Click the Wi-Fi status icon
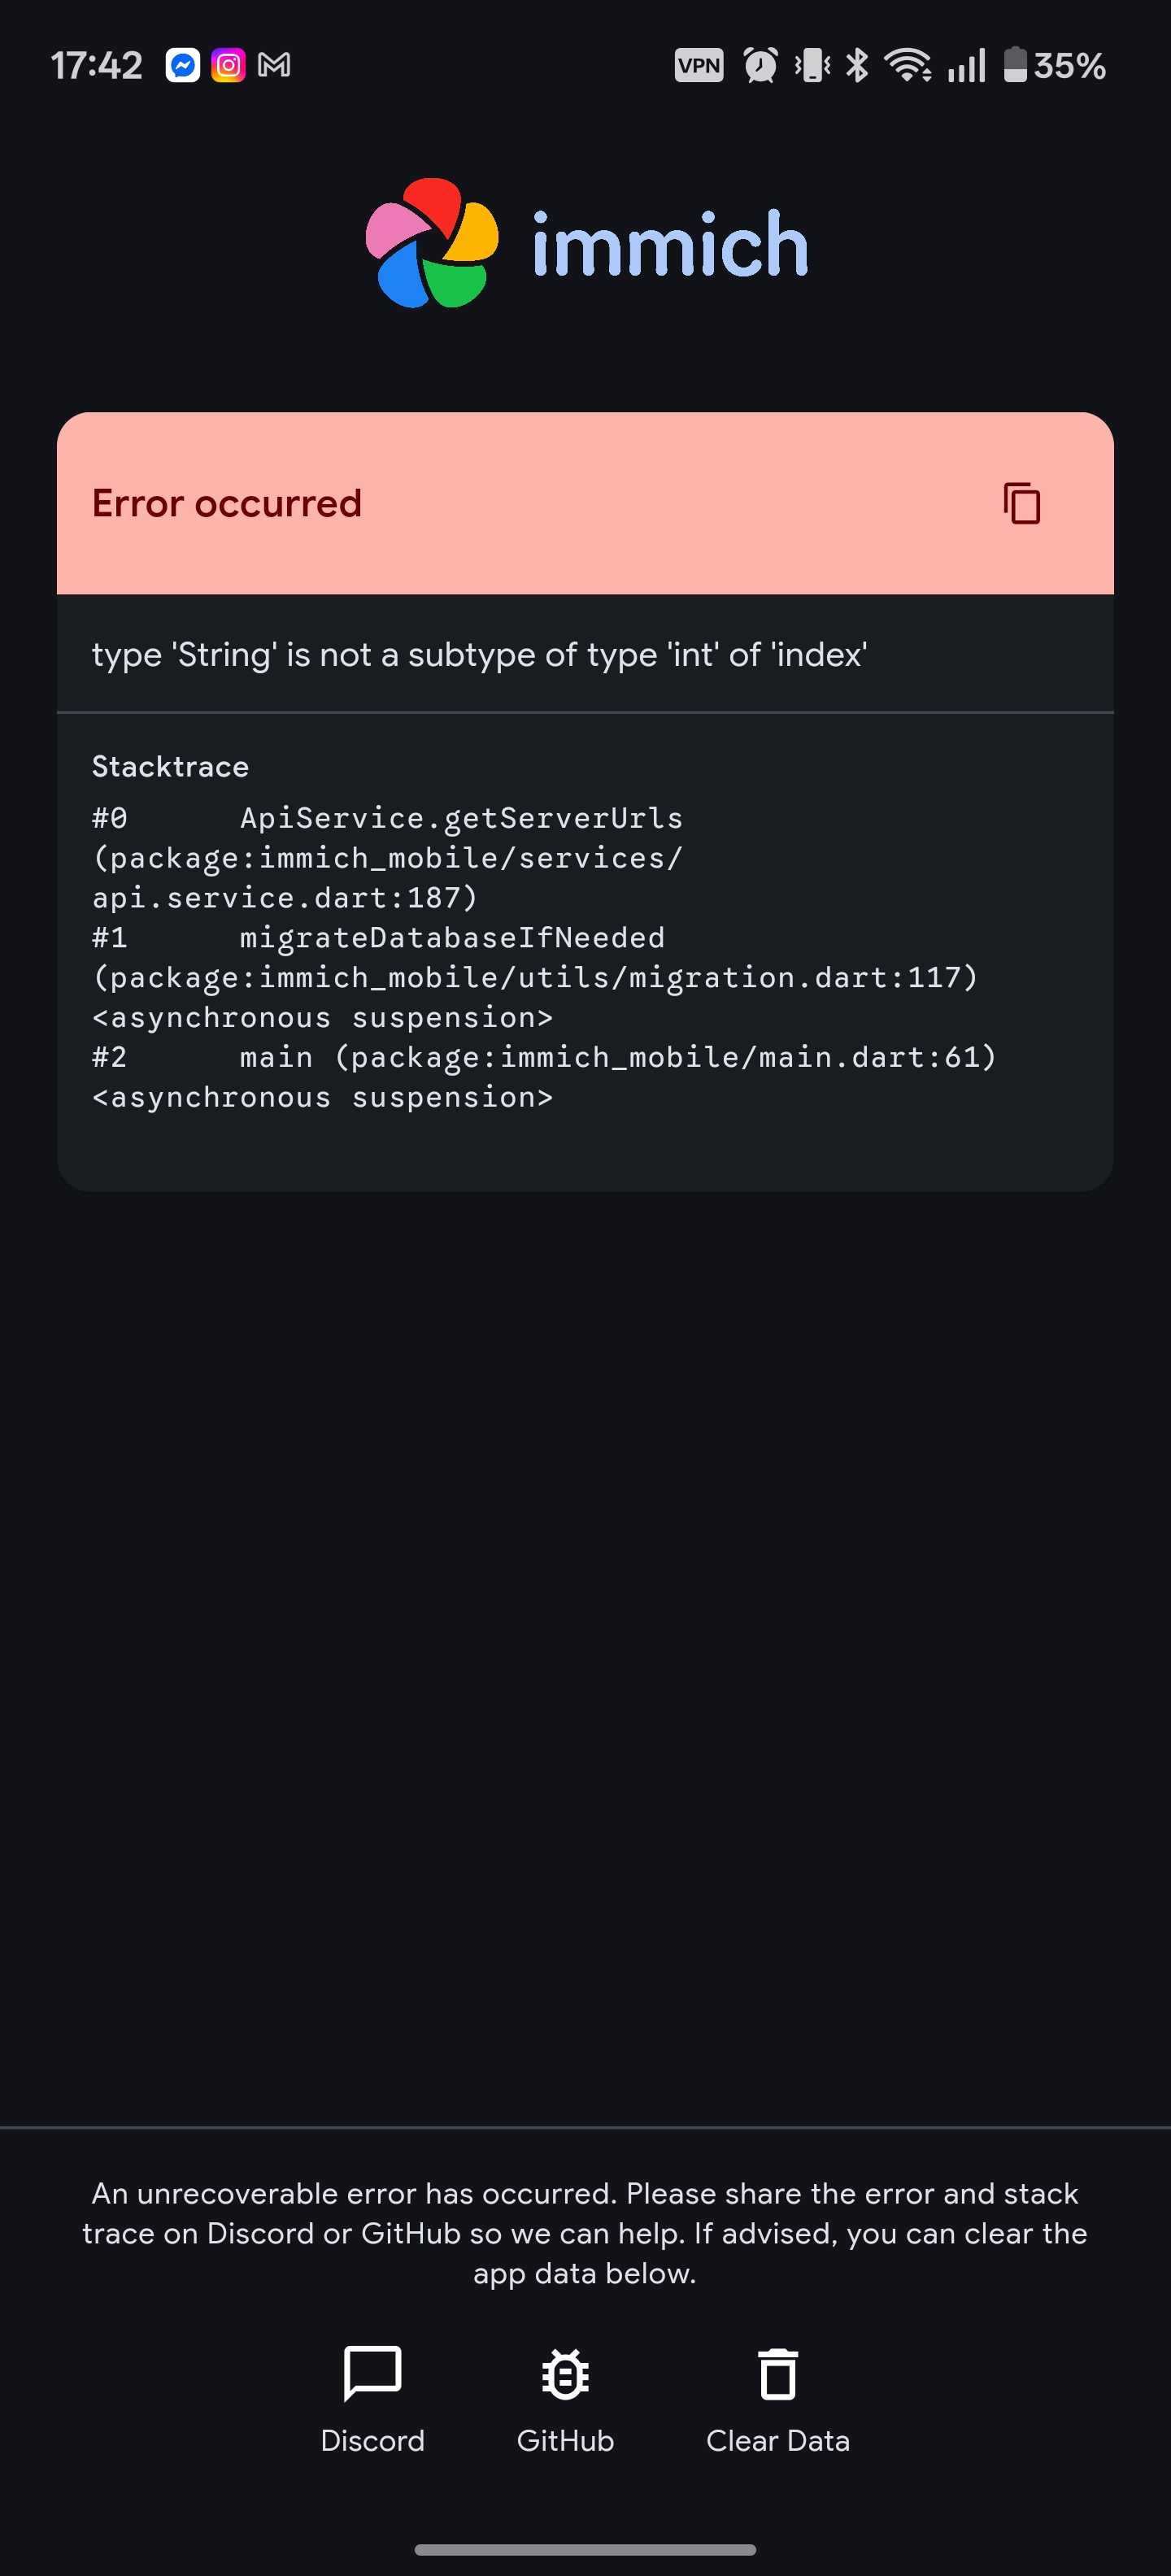The width and height of the screenshot is (1171, 2576). click(908, 64)
